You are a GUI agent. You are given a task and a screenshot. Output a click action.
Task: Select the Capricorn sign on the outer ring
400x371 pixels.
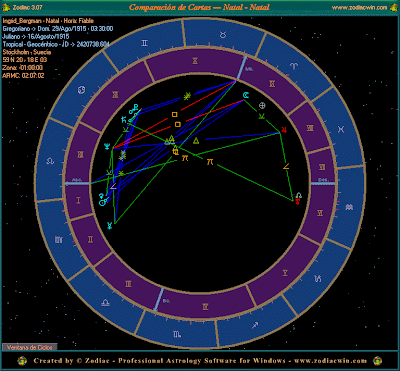click(x=319, y=278)
